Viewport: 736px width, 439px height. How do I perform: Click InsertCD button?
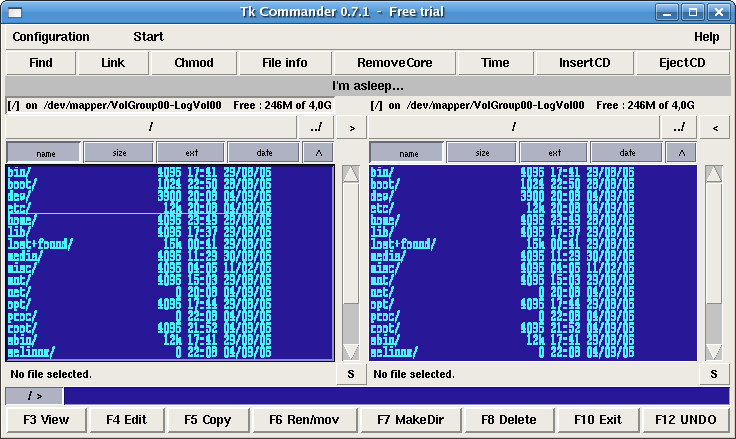click(x=585, y=63)
